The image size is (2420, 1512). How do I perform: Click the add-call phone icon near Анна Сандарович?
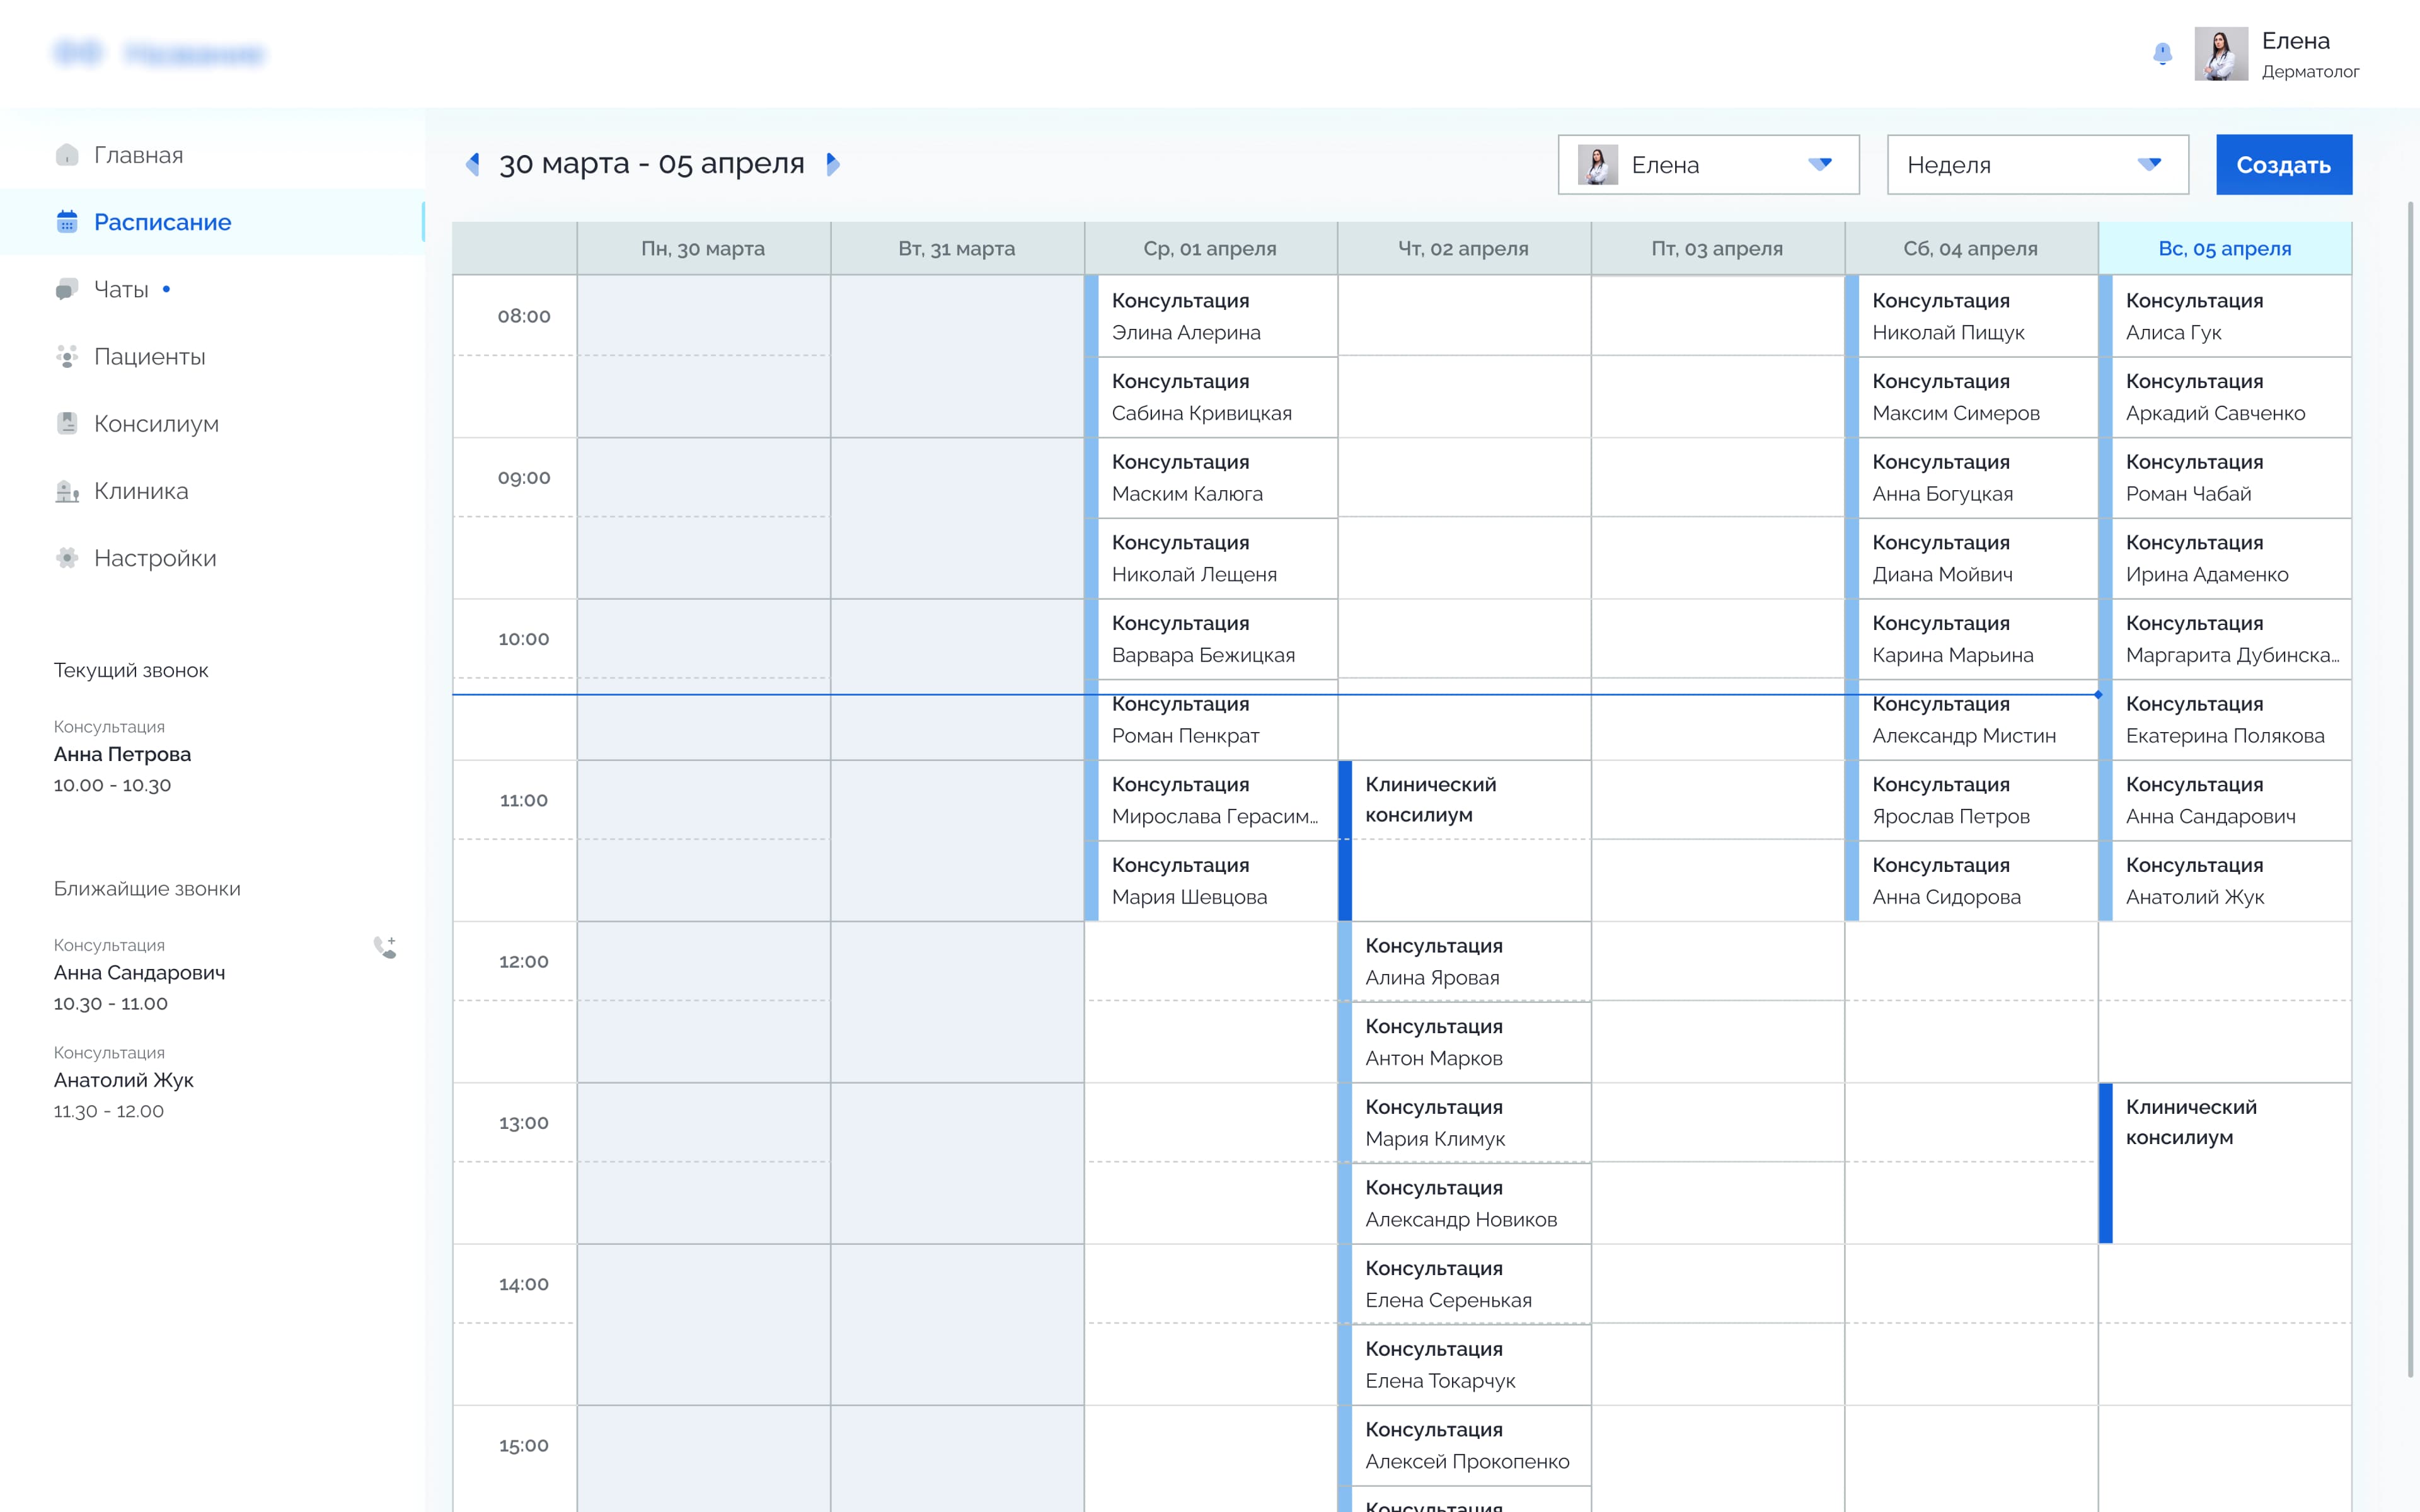pos(385,947)
